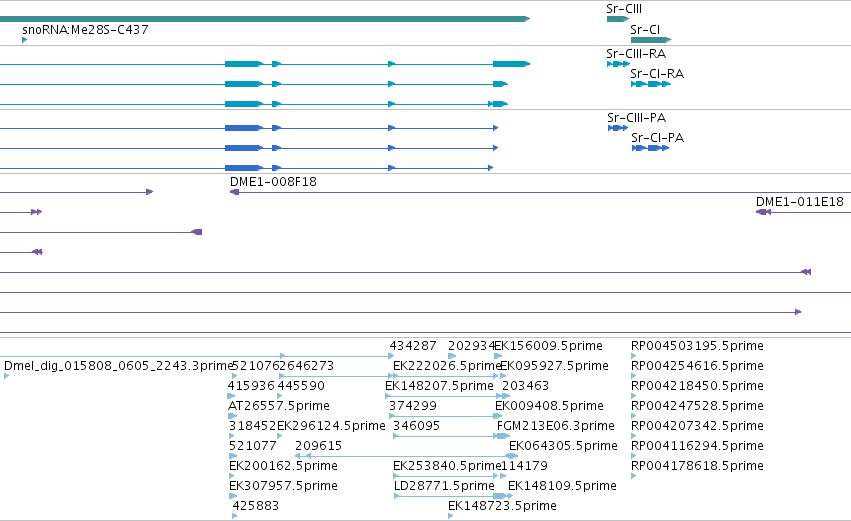Select the EK148109.5prime EST label
The width and height of the screenshot is (851, 521).
click(562, 486)
